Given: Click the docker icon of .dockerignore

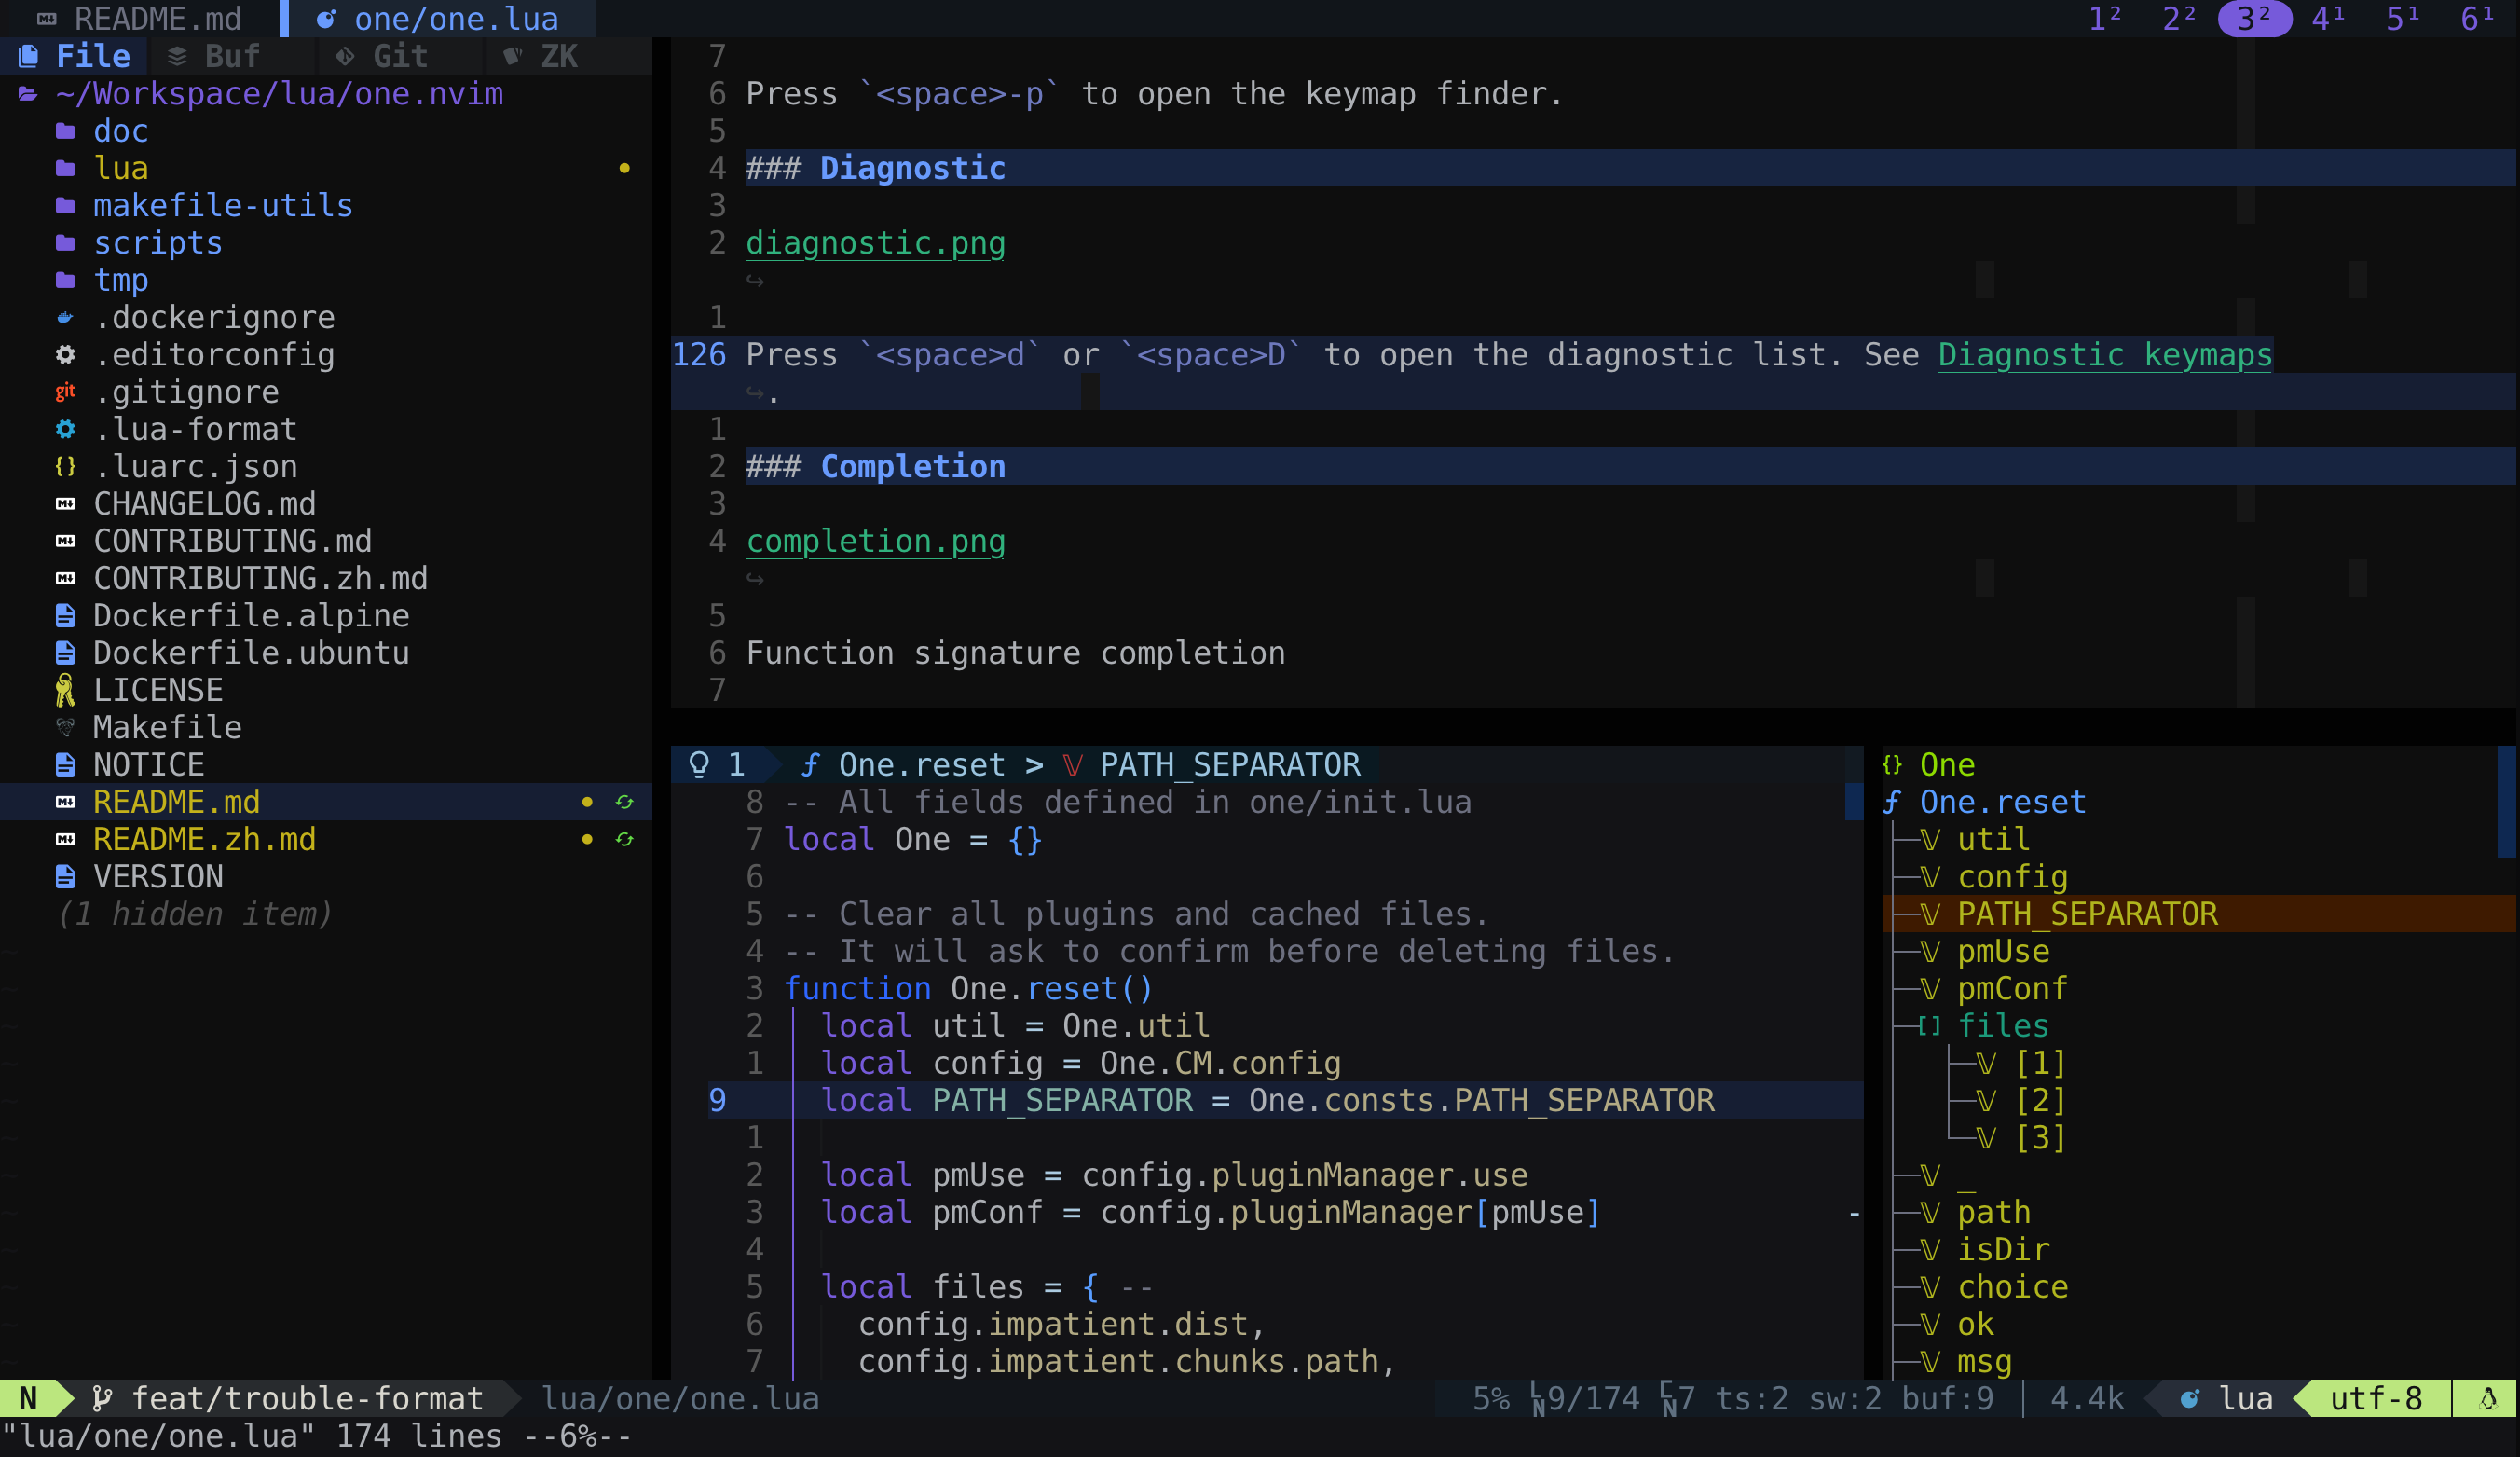Looking at the screenshot, I should [x=65, y=317].
